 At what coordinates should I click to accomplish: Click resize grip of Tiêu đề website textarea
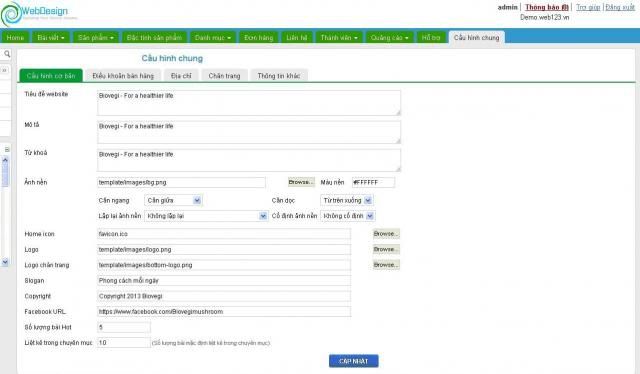click(398, 112)
